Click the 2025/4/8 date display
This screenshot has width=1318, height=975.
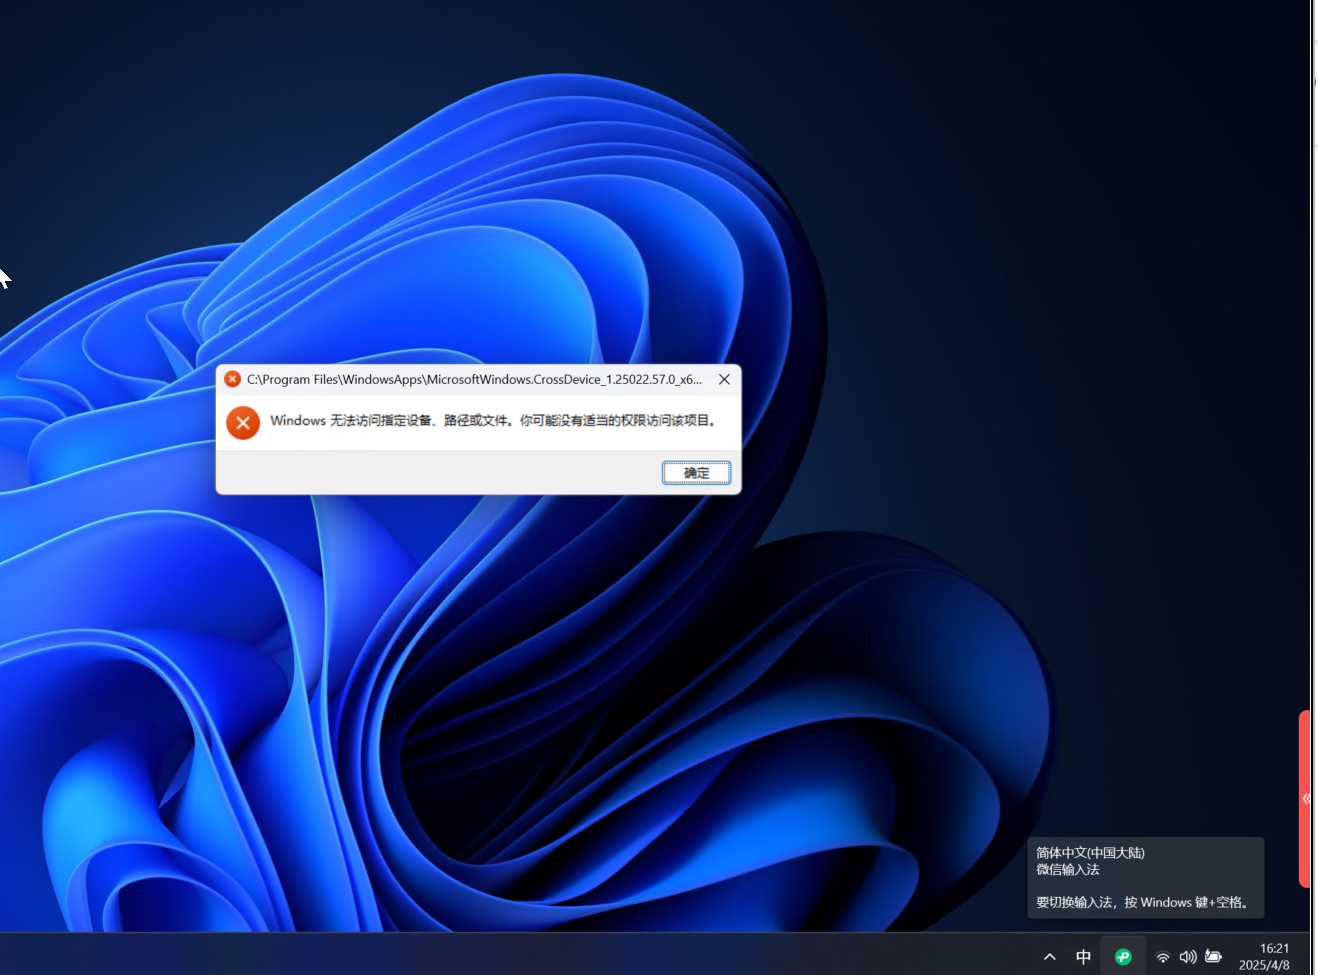pyautogui.click(x=1264, y=965)
